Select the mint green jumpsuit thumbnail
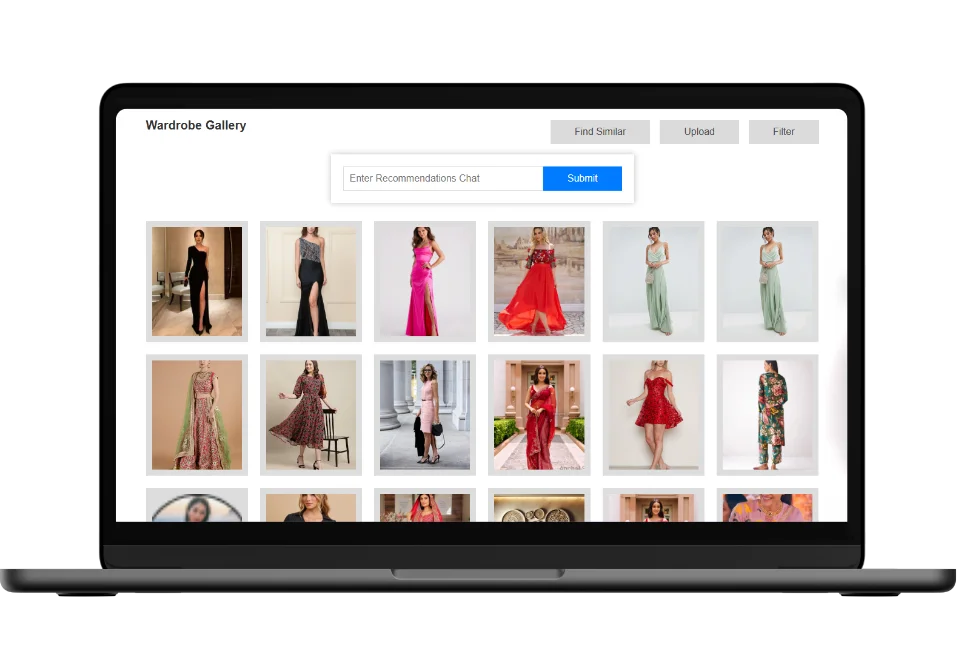Viewport: 960px width, 670px height. [x=653, y=280]
